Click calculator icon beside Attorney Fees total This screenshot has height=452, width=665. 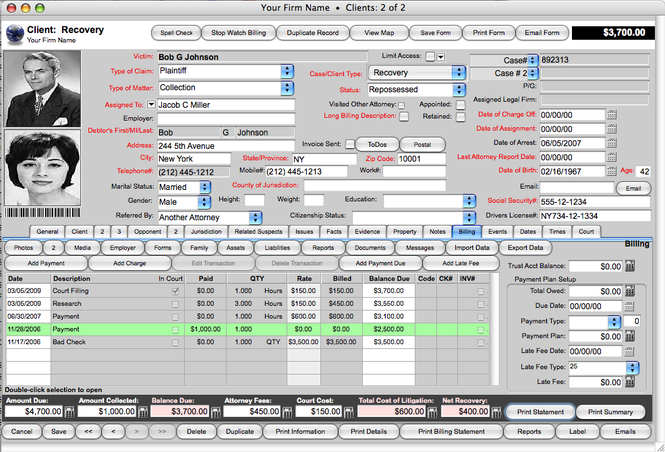tap(287, 411)
